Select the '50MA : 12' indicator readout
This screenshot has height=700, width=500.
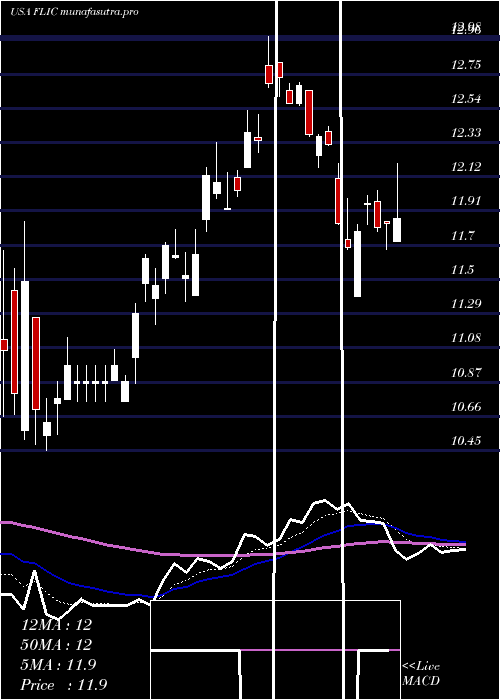[x=56, y=645]
